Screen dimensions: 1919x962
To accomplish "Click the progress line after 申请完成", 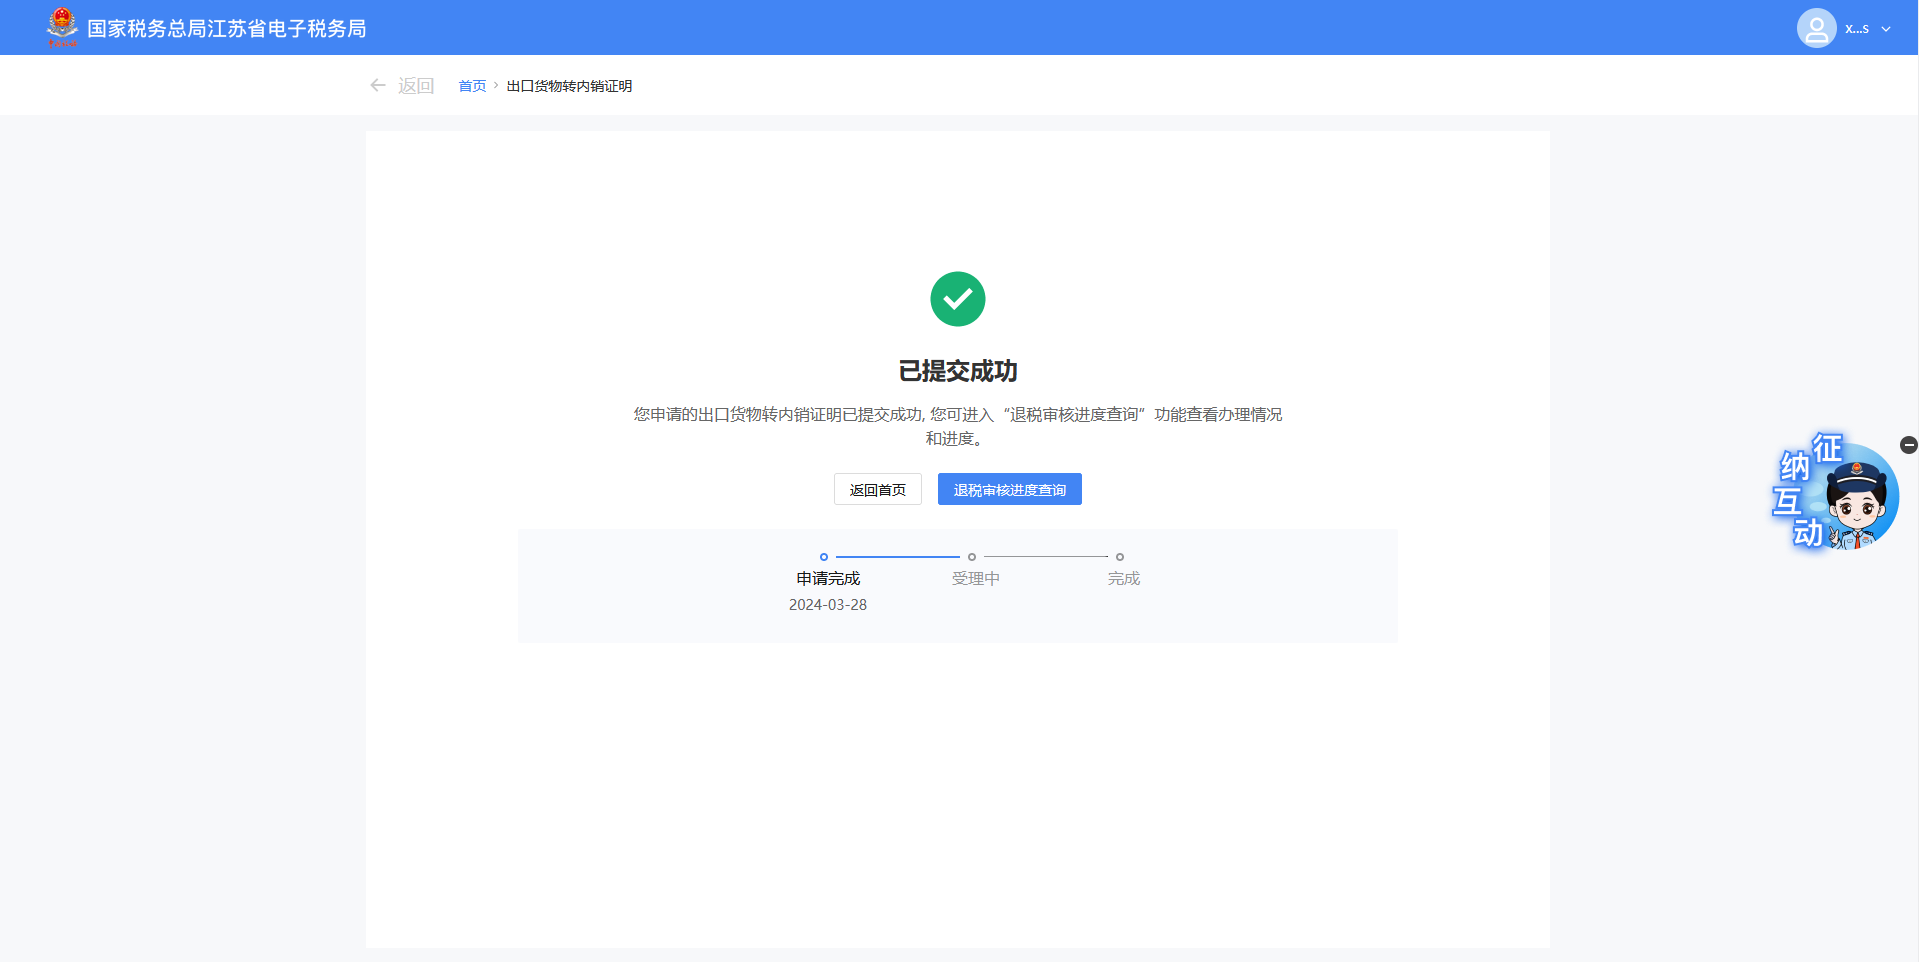I will 897,557.
